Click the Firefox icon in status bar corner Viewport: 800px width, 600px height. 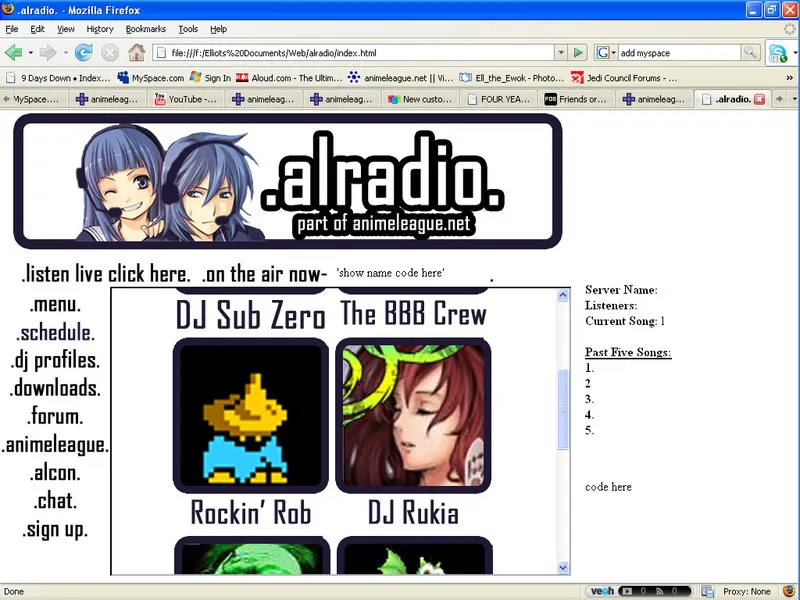click(789, 591)
